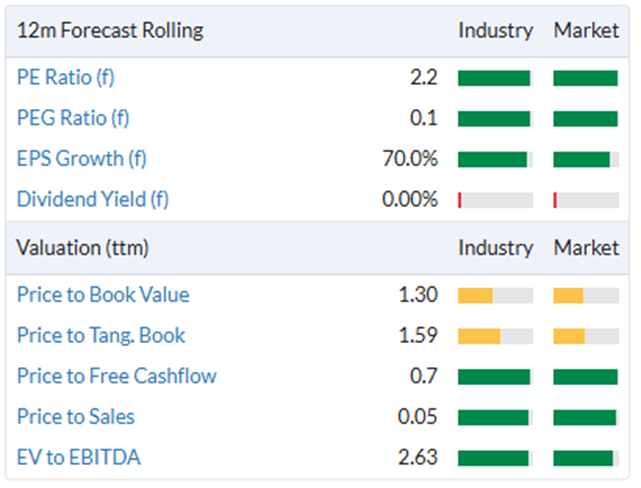Open the PE Ratio (f) link
The image size is (641, 488).
click(x=65, y=77)
